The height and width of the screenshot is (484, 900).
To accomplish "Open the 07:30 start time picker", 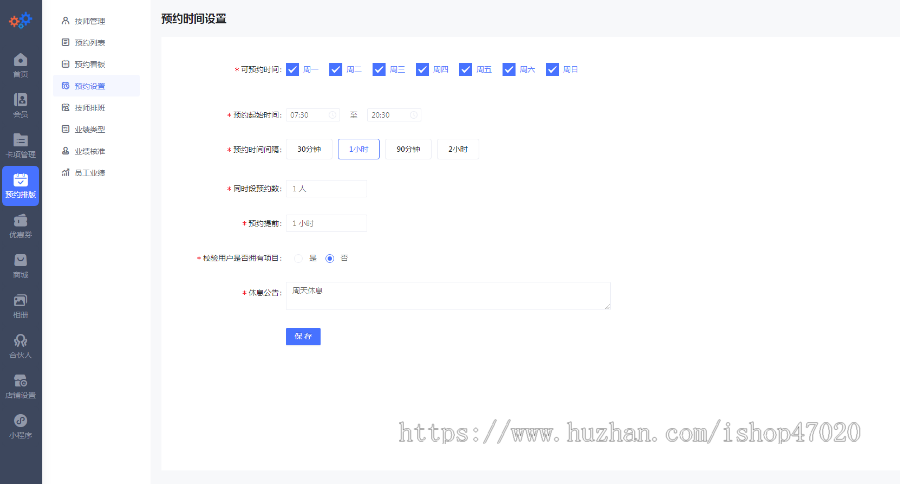I will point(313,115).
